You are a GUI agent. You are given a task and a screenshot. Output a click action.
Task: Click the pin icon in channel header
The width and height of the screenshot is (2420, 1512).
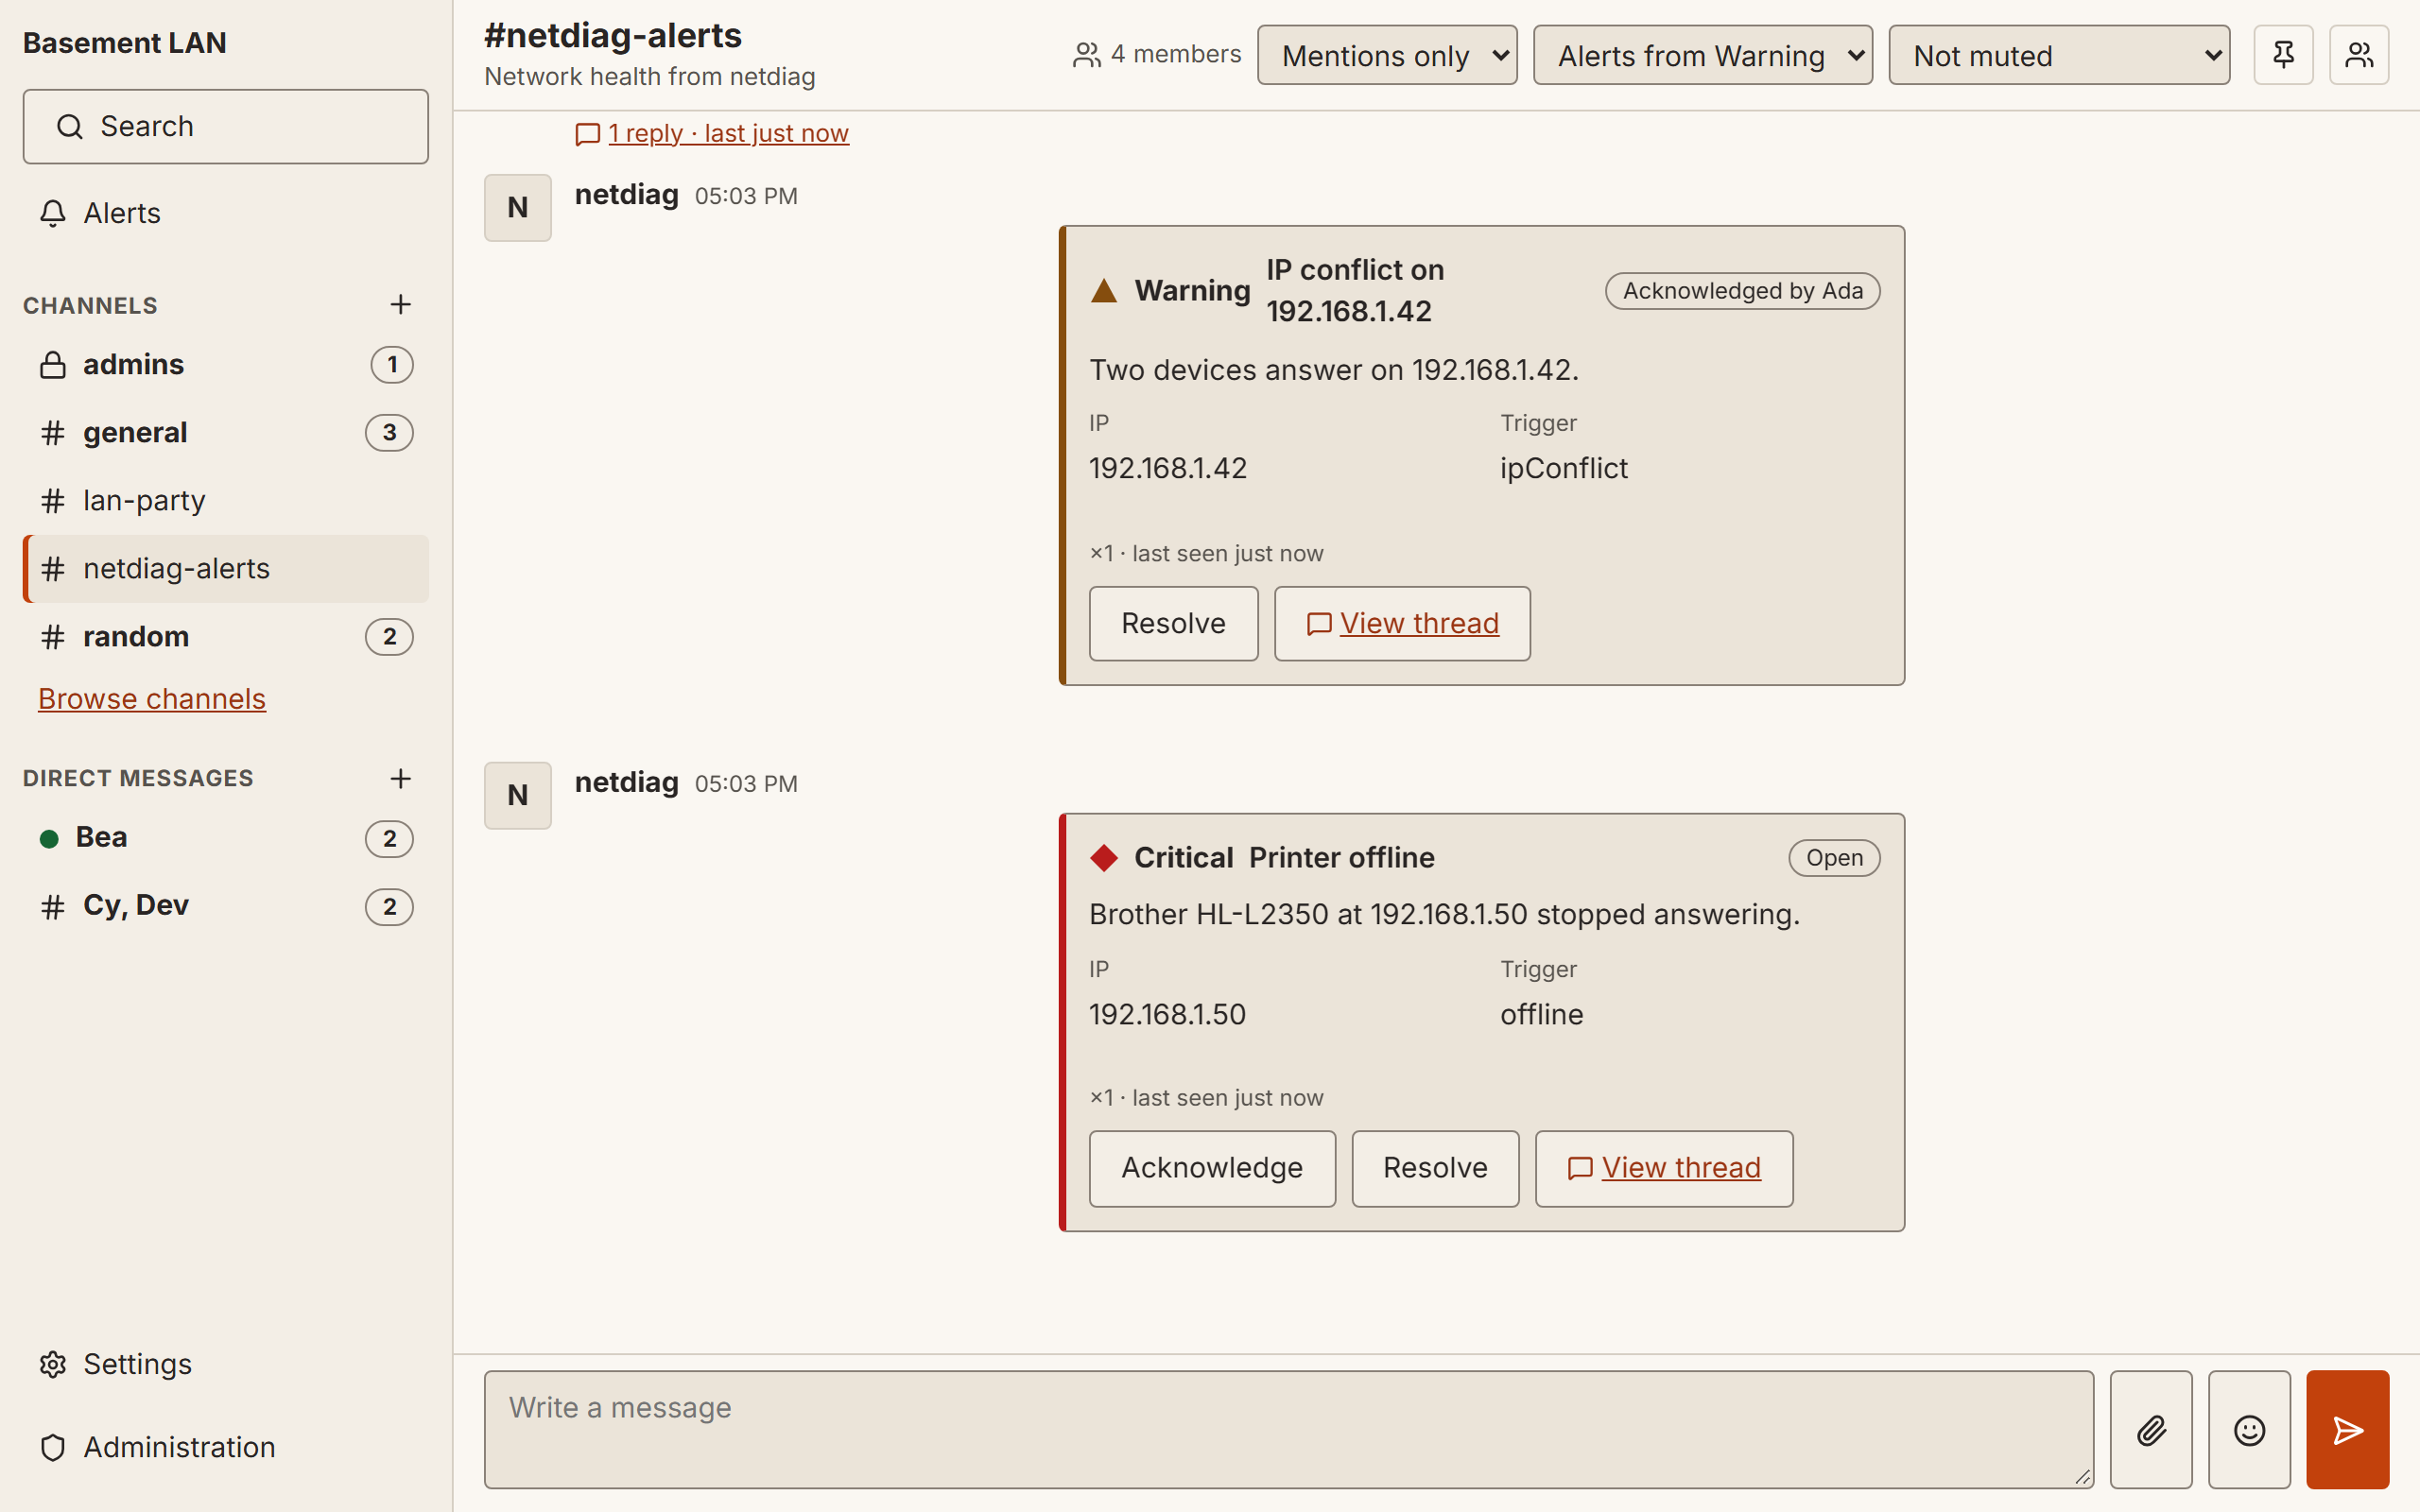click(x=2283, y=55)
